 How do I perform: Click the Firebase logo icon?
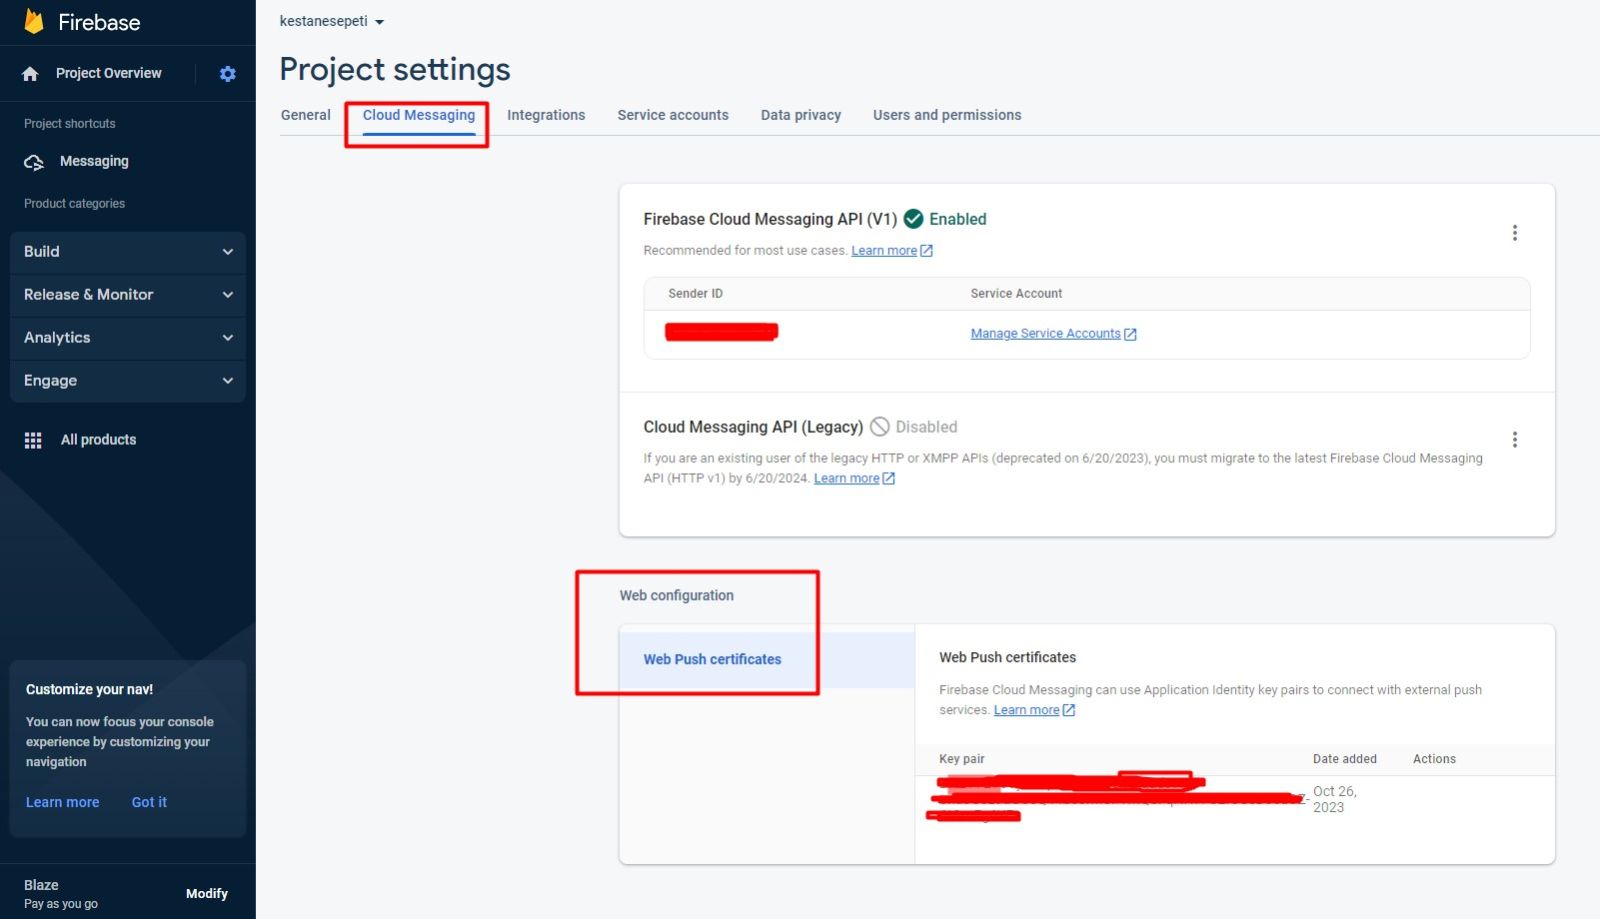(x=34, y=22)
